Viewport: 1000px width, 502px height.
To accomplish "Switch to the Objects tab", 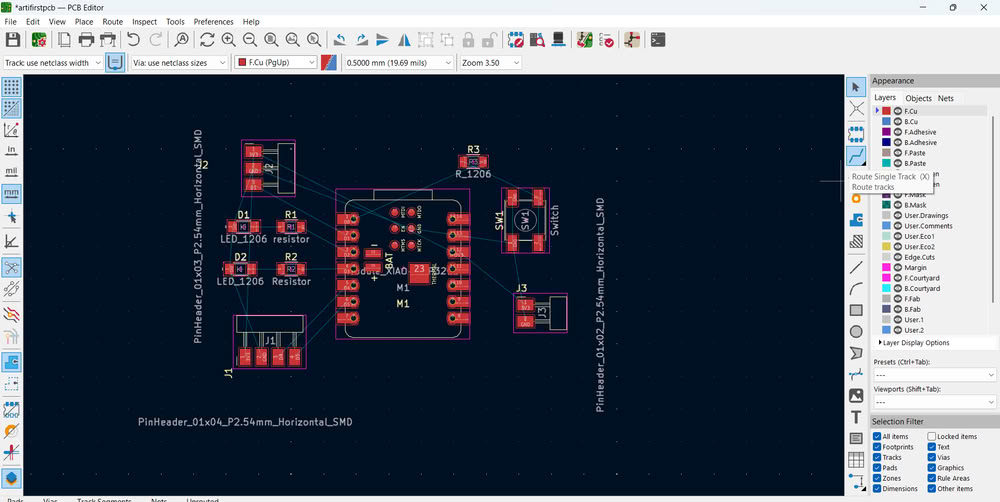I will [918, 98].
